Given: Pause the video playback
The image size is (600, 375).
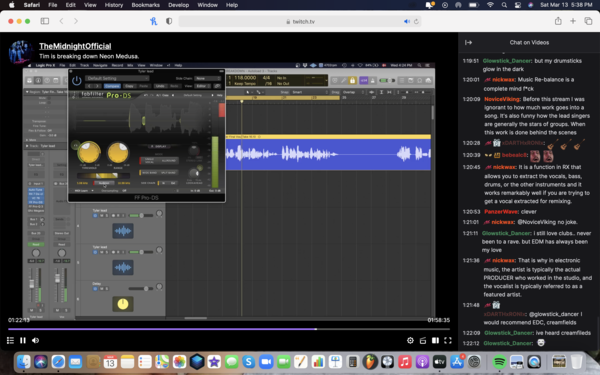Looking at the screenshot, I should coord(23,340).
